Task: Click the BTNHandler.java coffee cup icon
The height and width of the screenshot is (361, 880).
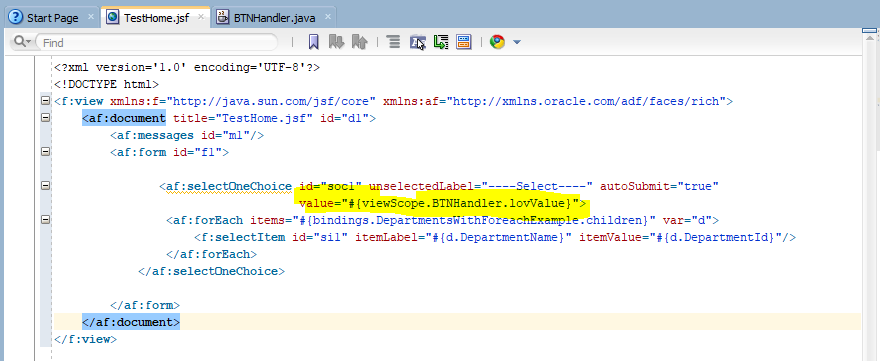Action: pos(224,17)
